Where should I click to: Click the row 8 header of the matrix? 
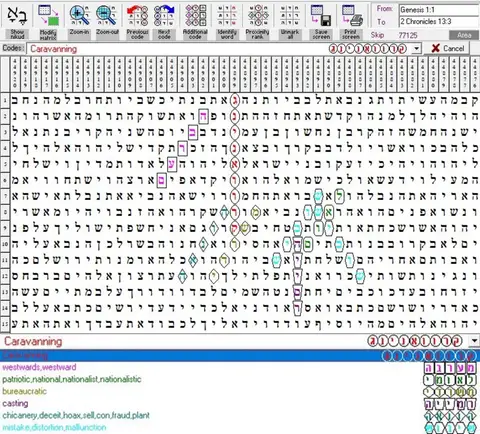[x=5, y=212]
